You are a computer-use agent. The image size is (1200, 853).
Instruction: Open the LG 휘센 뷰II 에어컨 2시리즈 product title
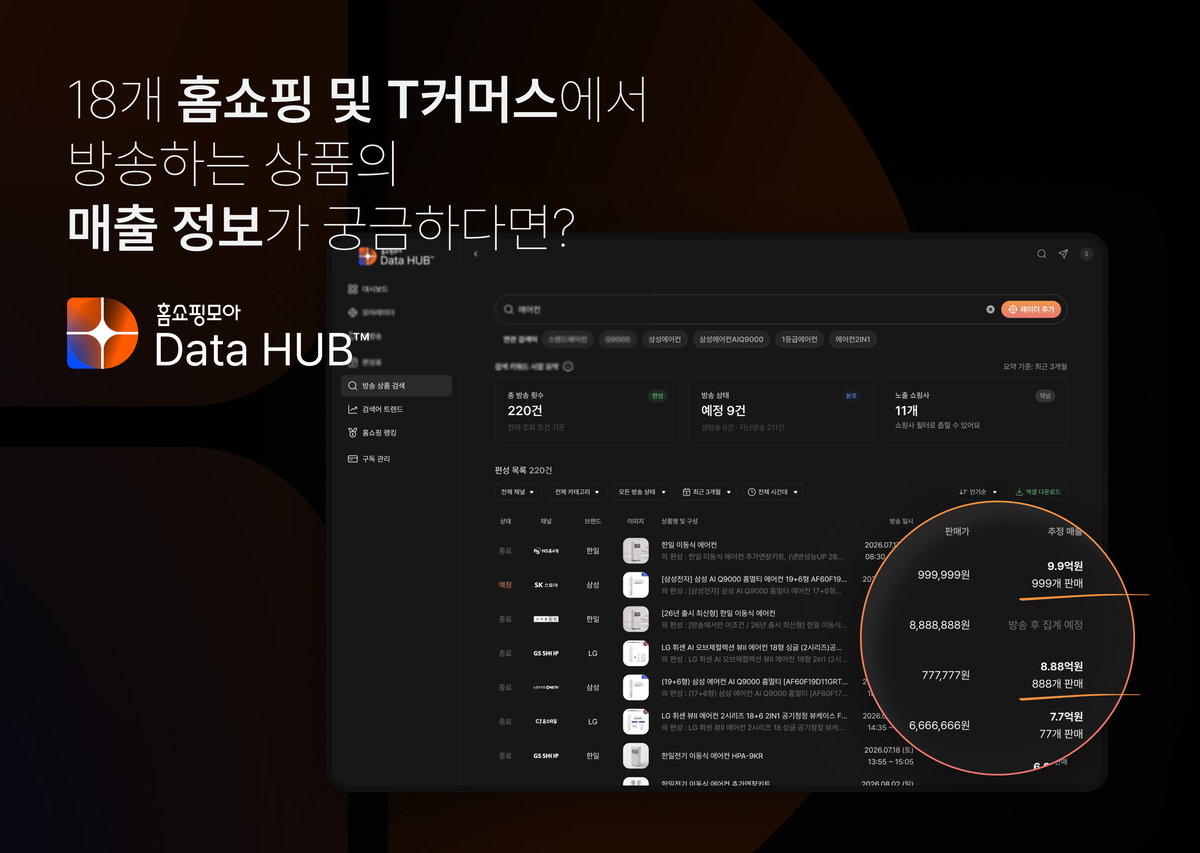(x=754, y=715)
